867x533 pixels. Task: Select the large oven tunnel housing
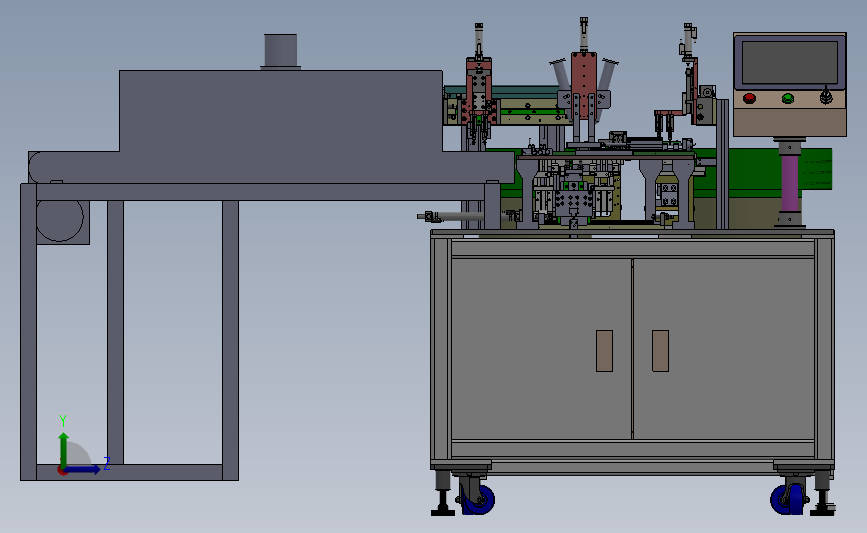click(281, 111)
